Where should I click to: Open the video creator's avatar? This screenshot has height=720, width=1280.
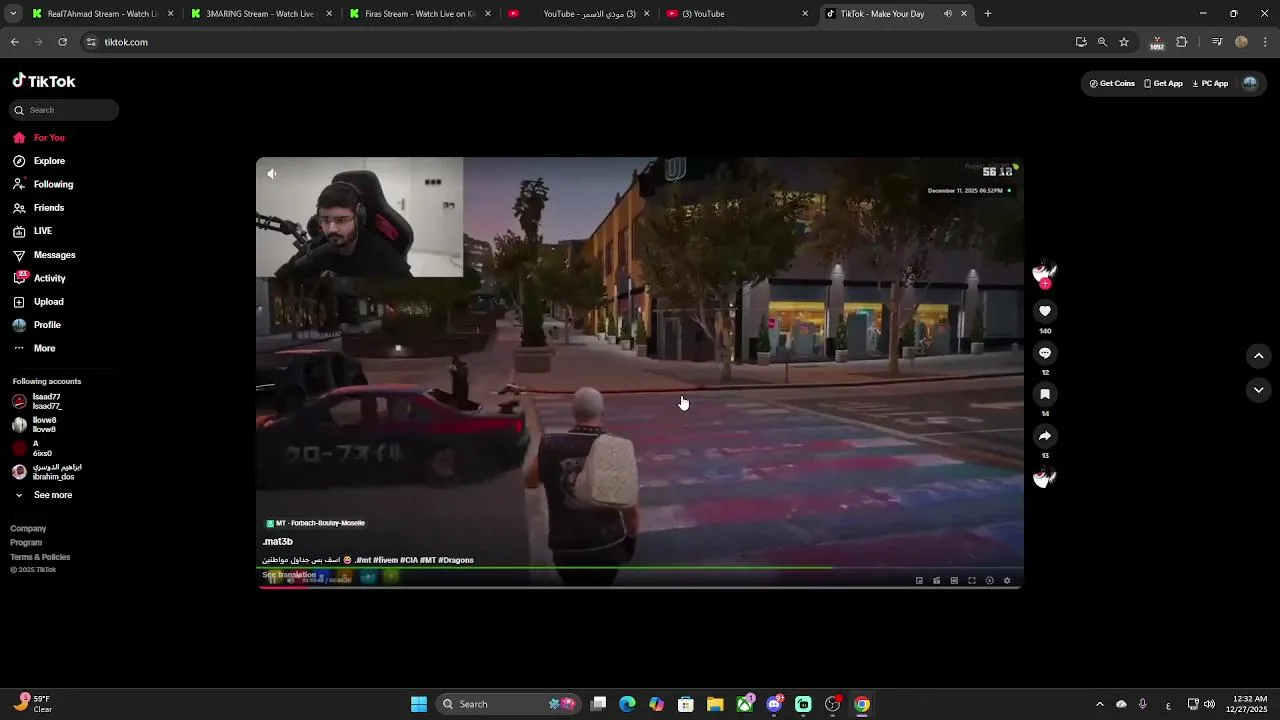pos(1044,270)
